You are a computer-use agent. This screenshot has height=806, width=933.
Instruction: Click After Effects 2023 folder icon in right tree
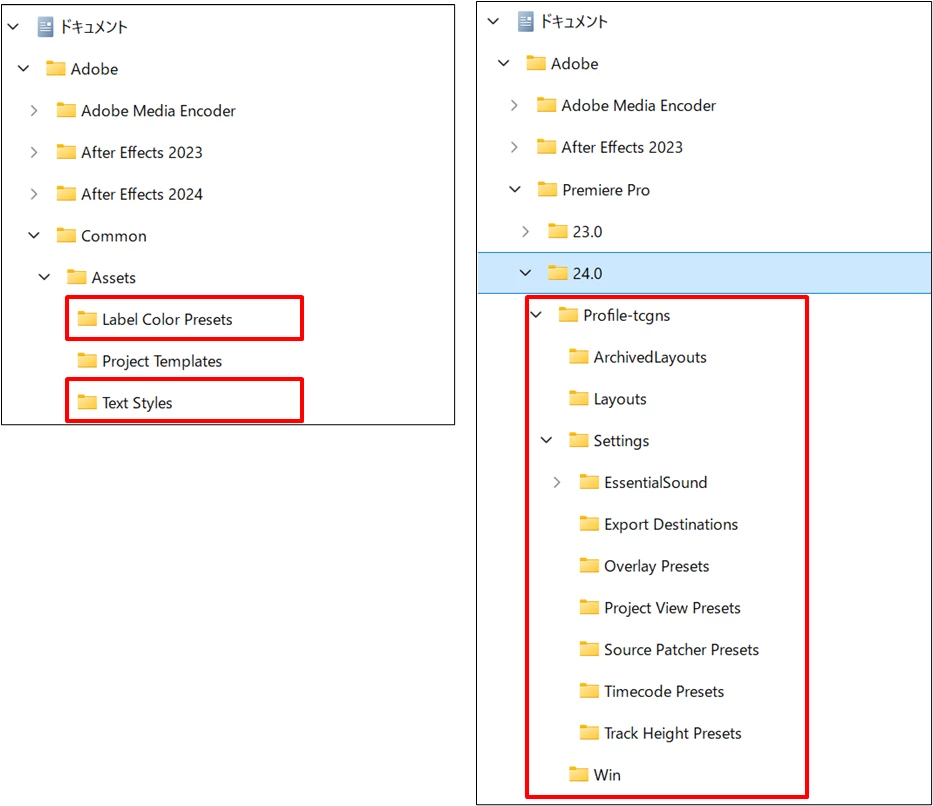point(546,147)
